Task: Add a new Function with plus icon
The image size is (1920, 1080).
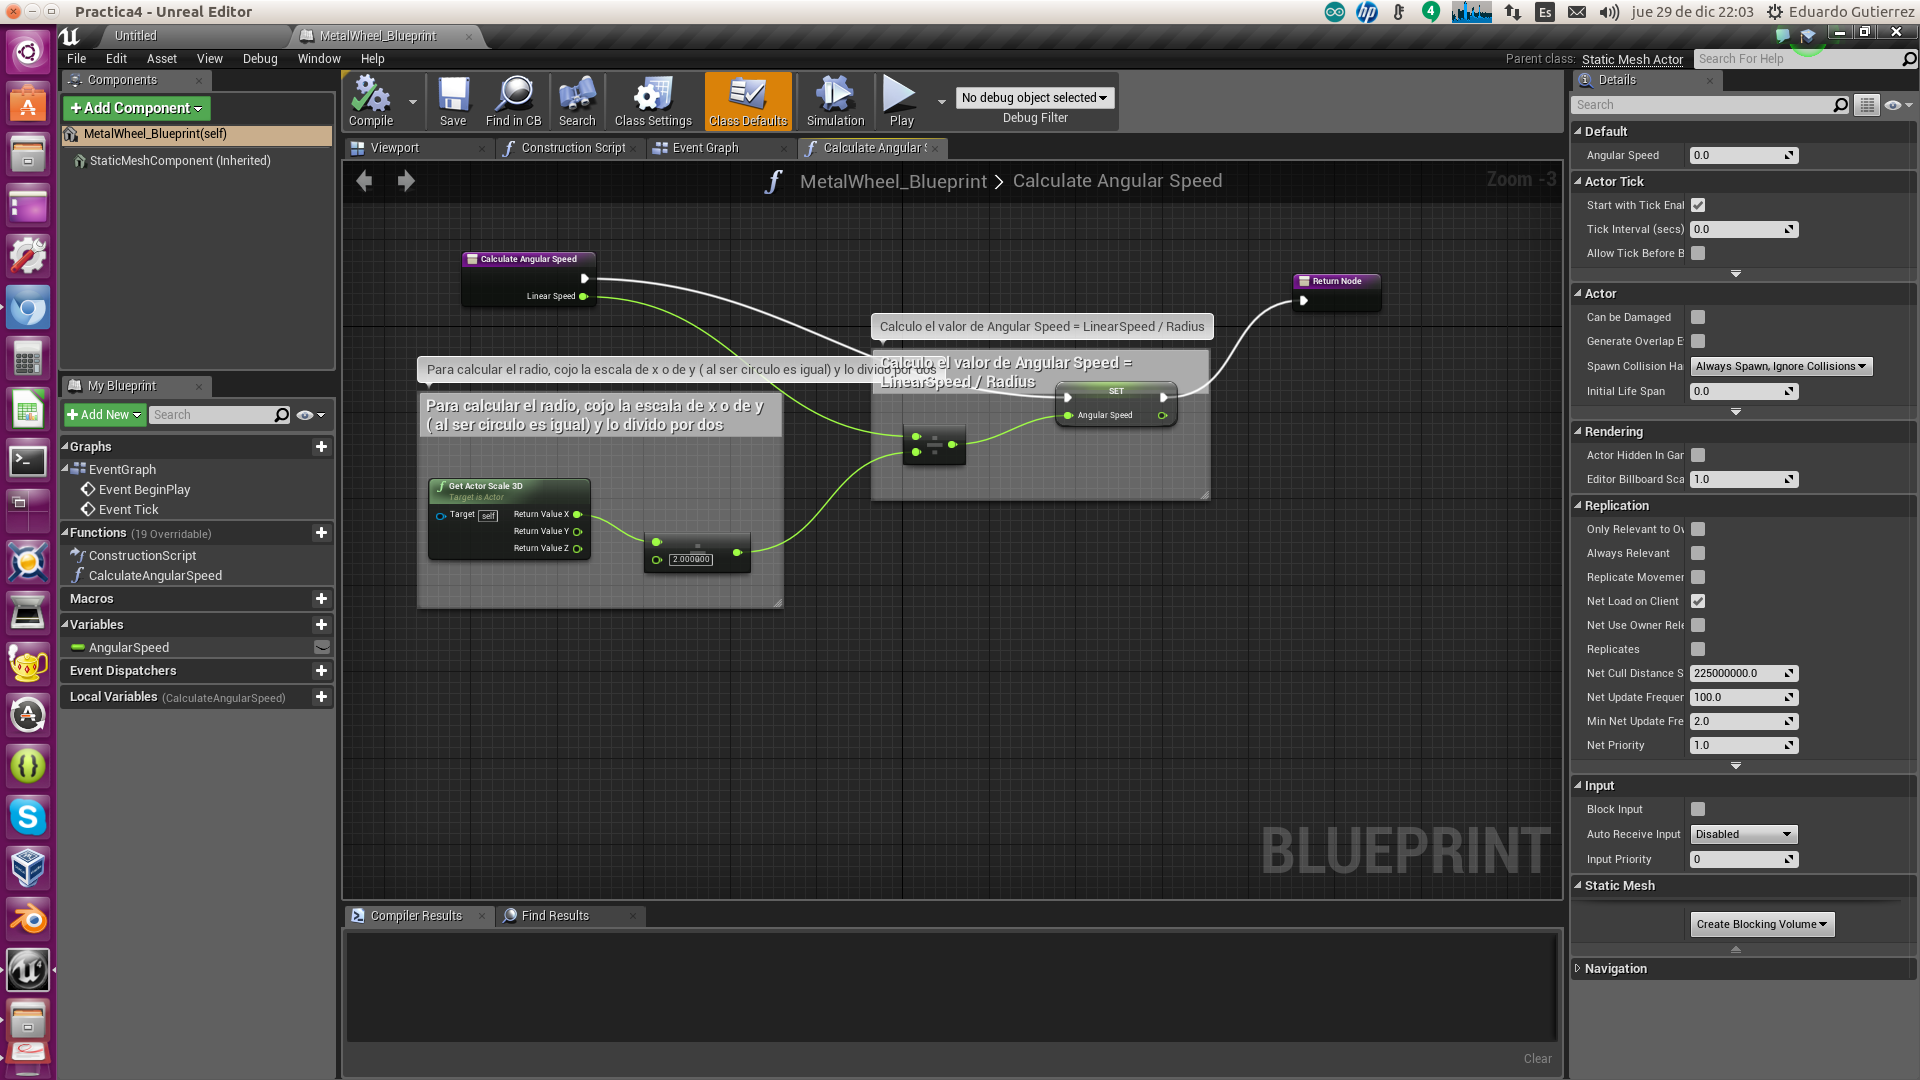Action: [321, 533]
